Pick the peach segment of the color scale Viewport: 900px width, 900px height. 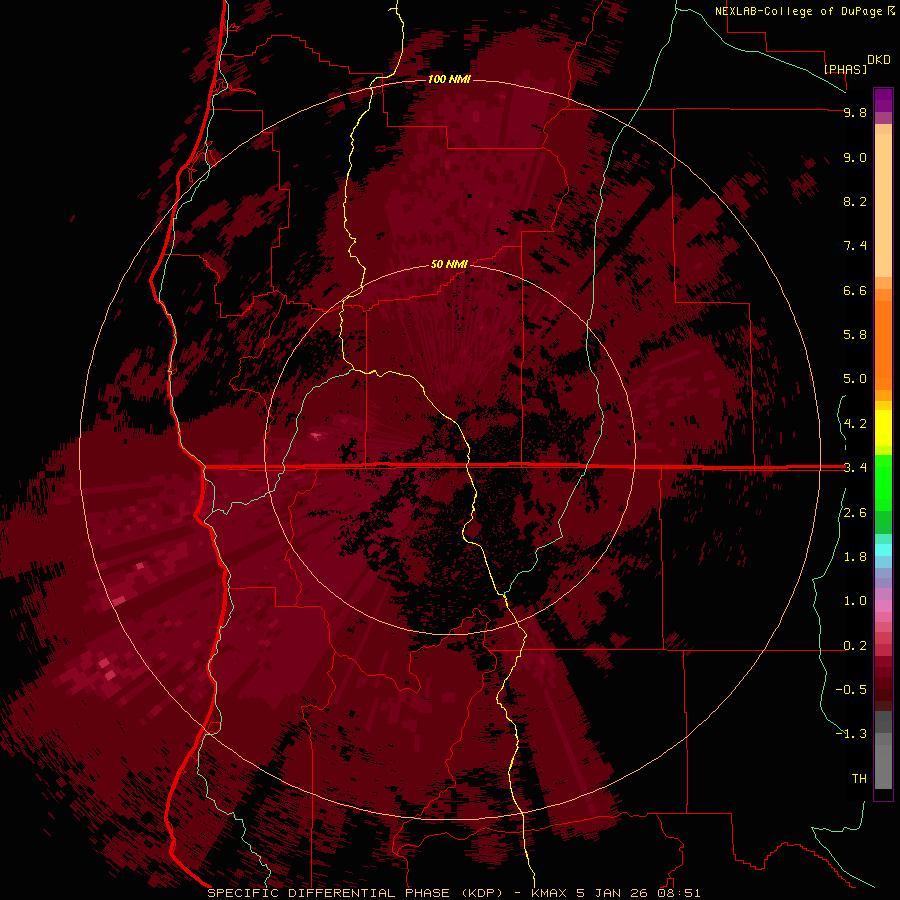pyautogui.click(x=883, y=205)
